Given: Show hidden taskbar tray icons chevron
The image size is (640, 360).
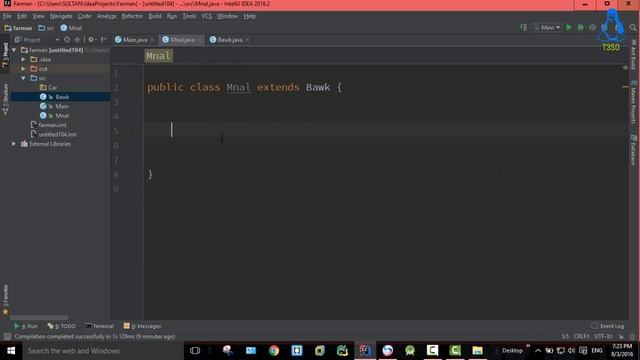Looking at the screenshot, I should pyautogui.click(x=538, y=350).
